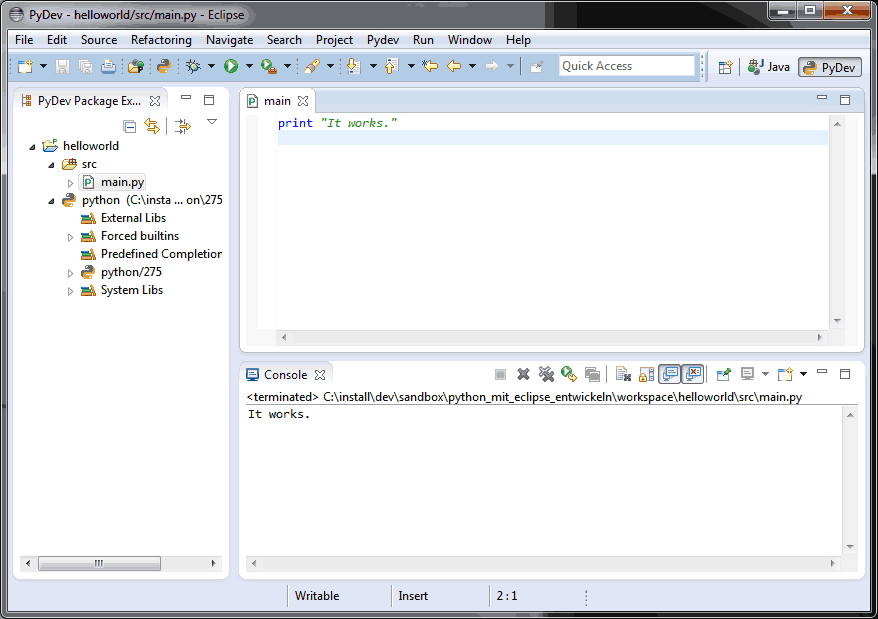Image resolution: width=878 pixels, height=619 pixels.
Task: Toggle Scroll Lock in Console
Action: click(x=646, y=374)
